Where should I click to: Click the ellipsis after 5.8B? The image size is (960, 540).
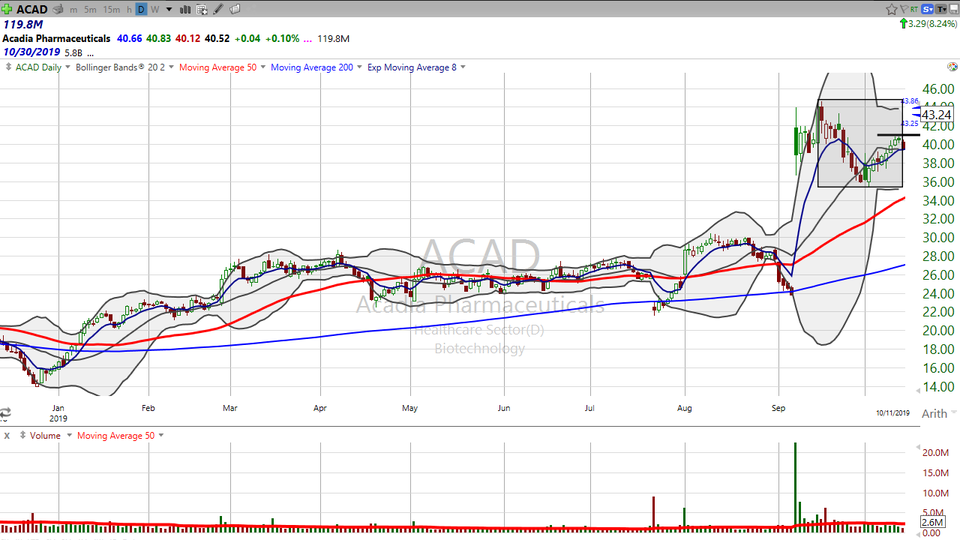tap(90, 53)
